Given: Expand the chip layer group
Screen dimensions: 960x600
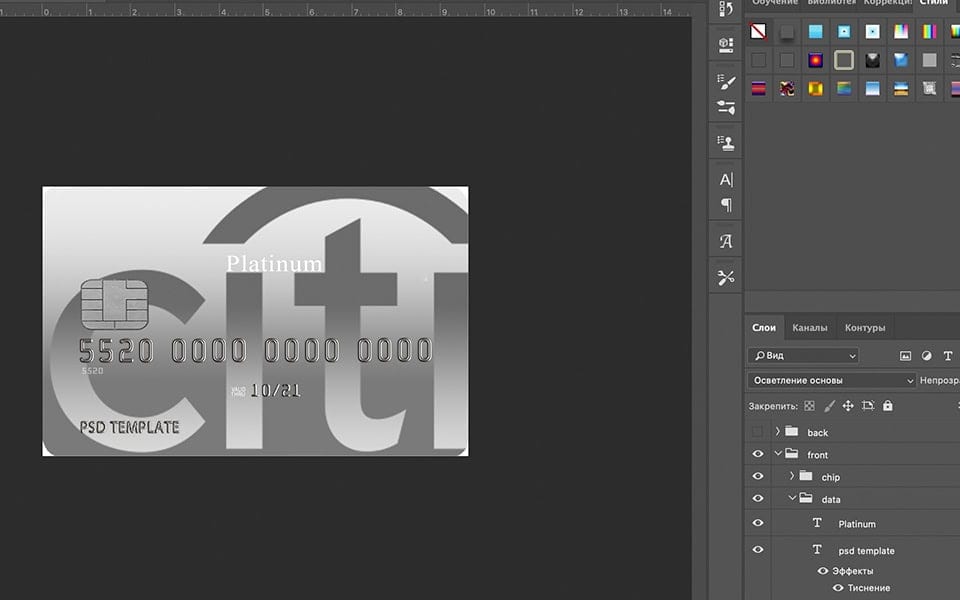Looking at the screenshot, I should (x=792, y=476).
